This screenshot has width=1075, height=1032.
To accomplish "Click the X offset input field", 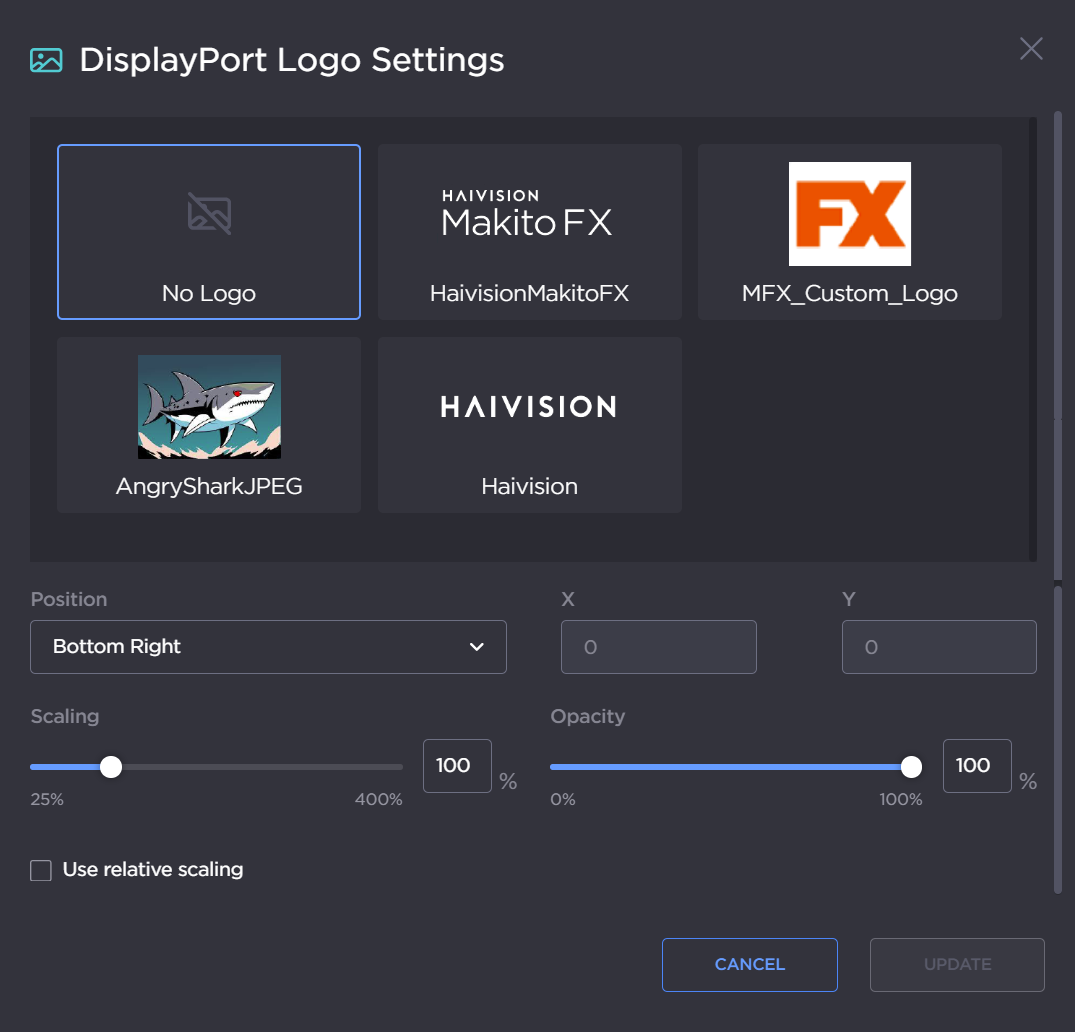I will [658, 647].
